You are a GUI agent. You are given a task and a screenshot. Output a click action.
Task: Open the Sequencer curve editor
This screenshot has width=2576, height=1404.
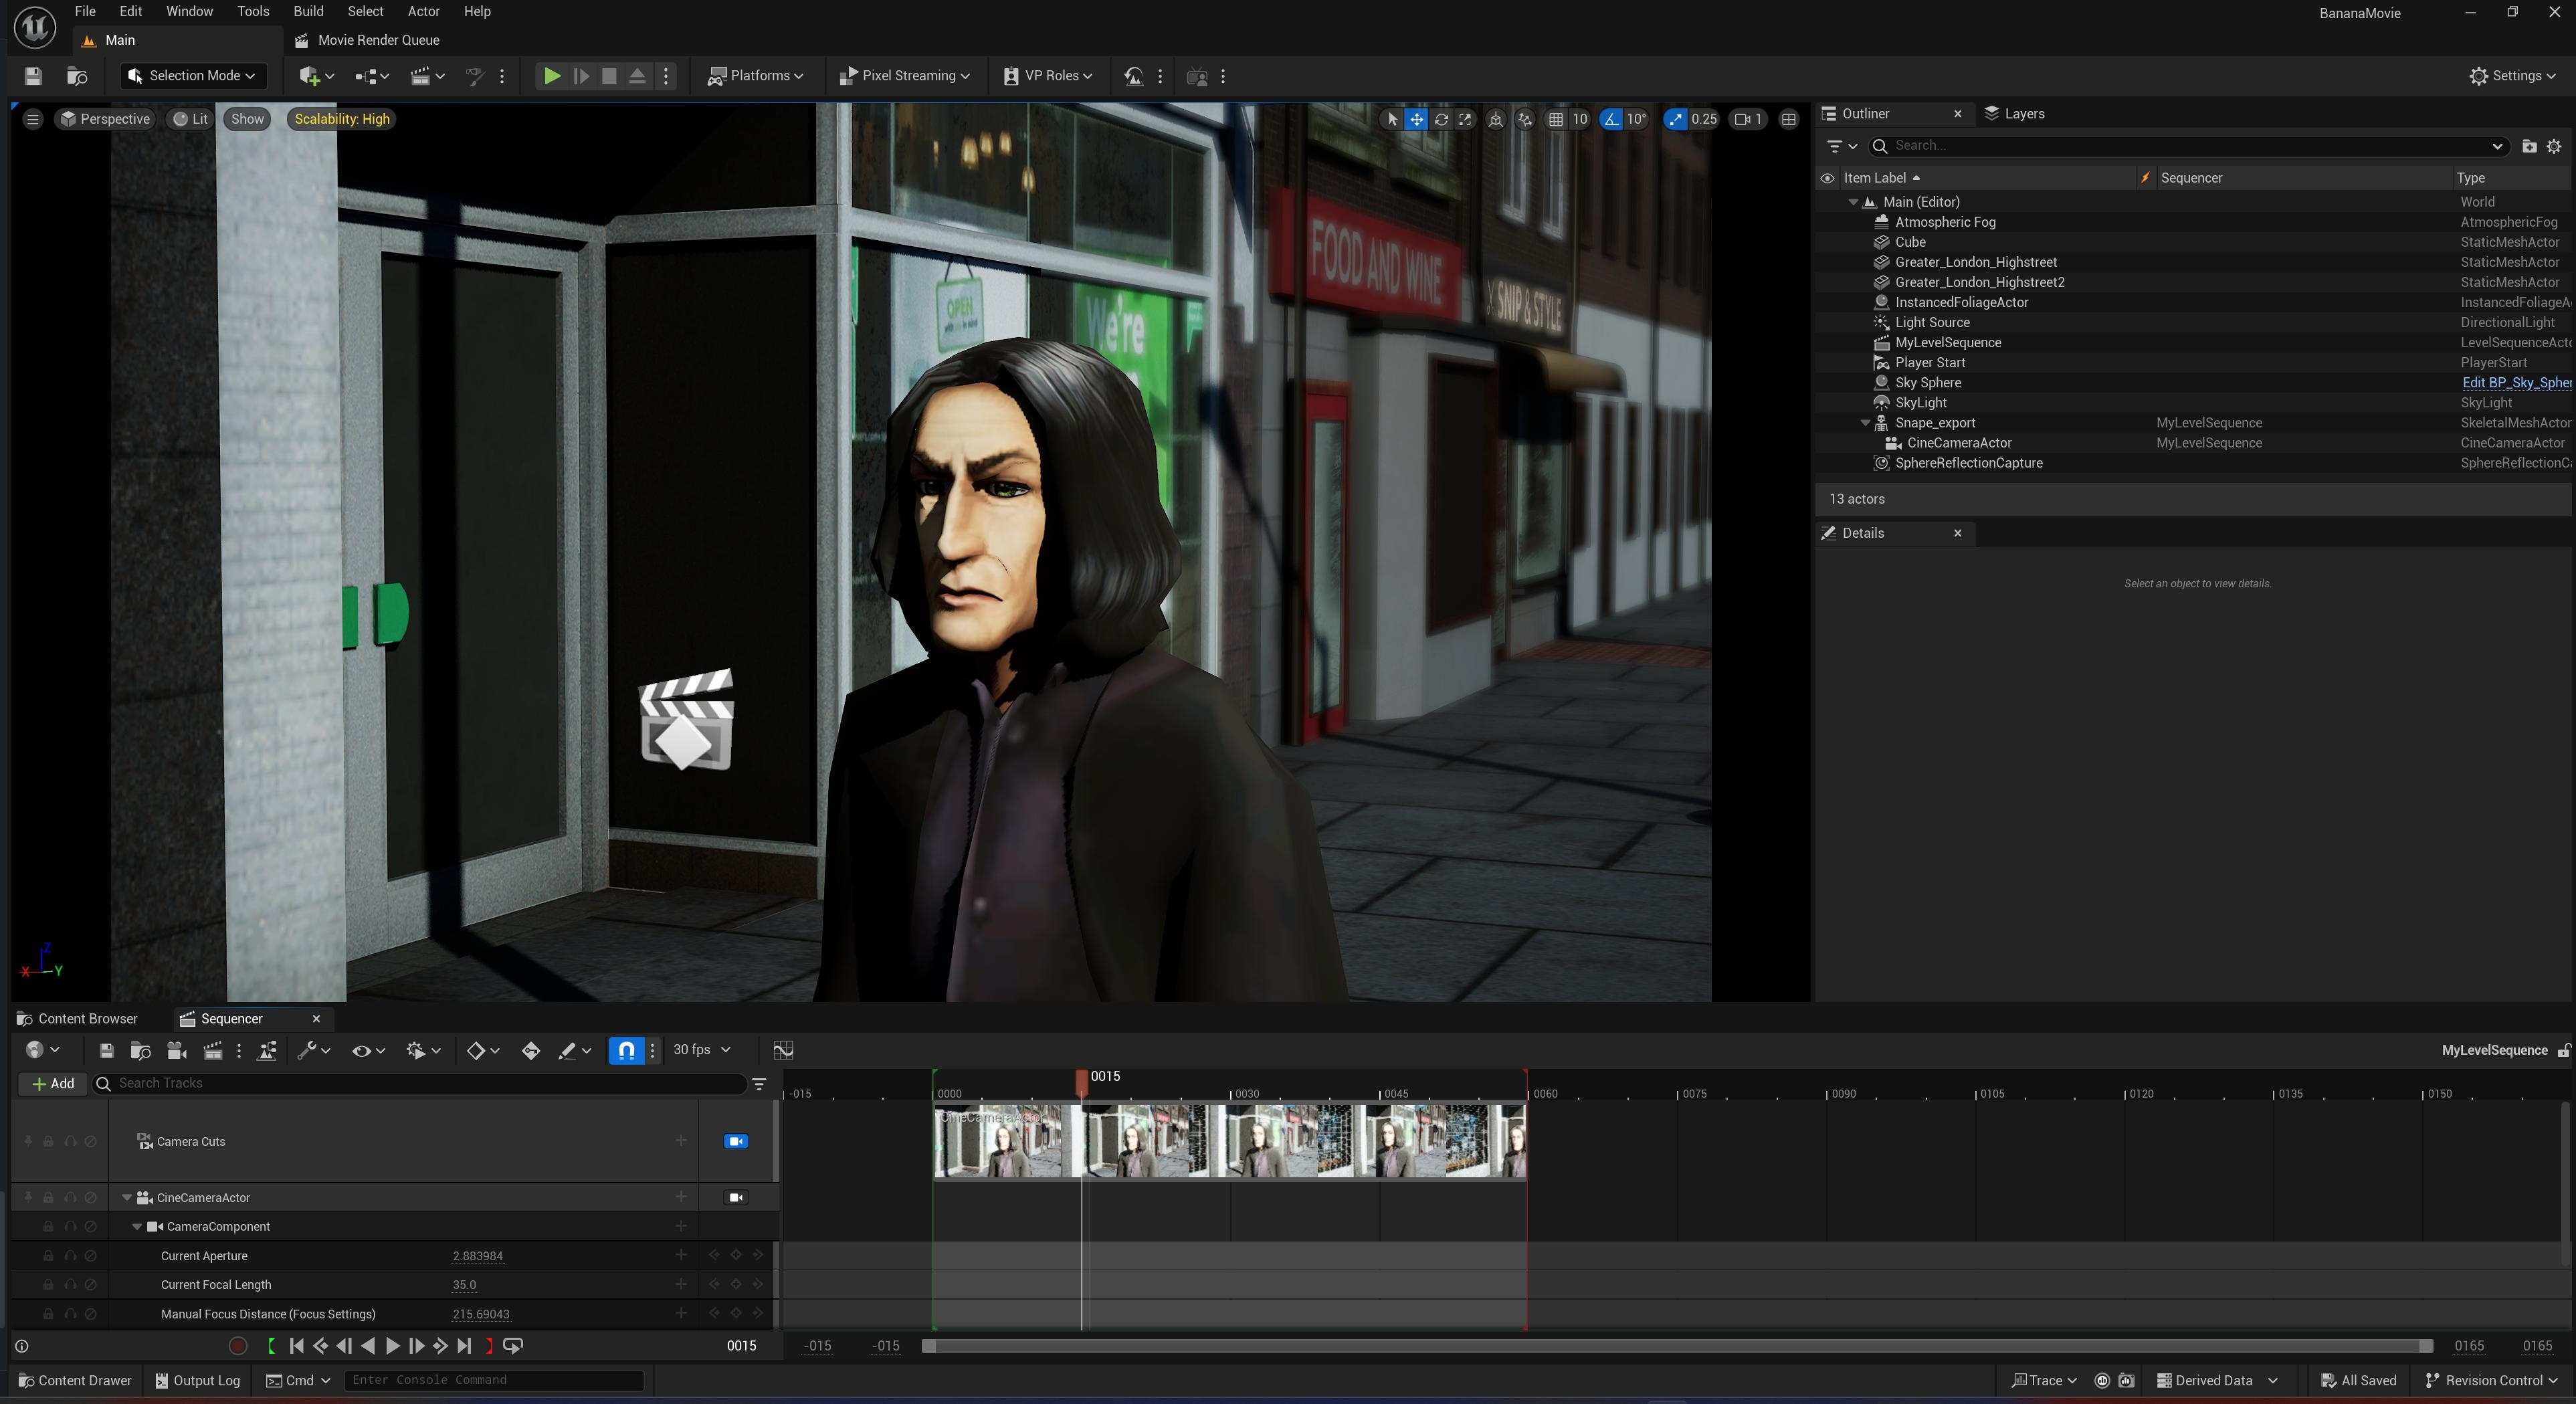point(783,1050)
